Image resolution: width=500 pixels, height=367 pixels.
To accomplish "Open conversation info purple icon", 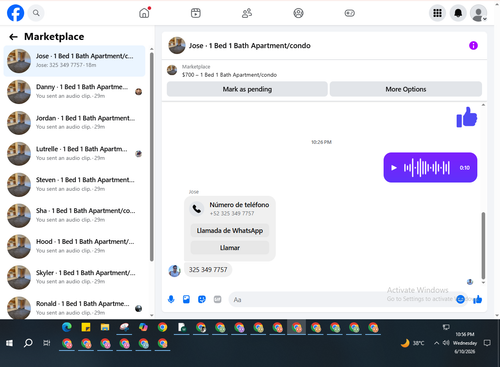I will point(473,46).
